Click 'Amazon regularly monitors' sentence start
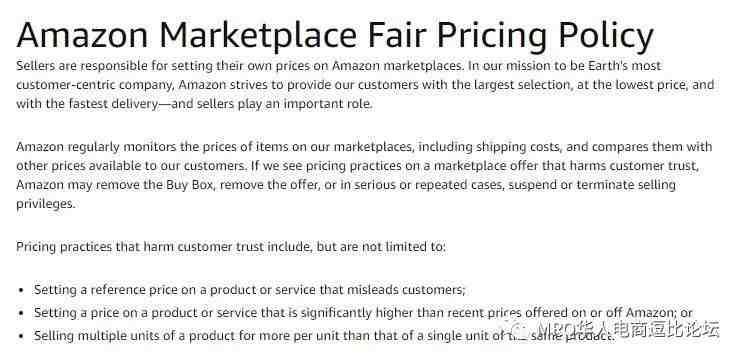 tap(96, 146)
